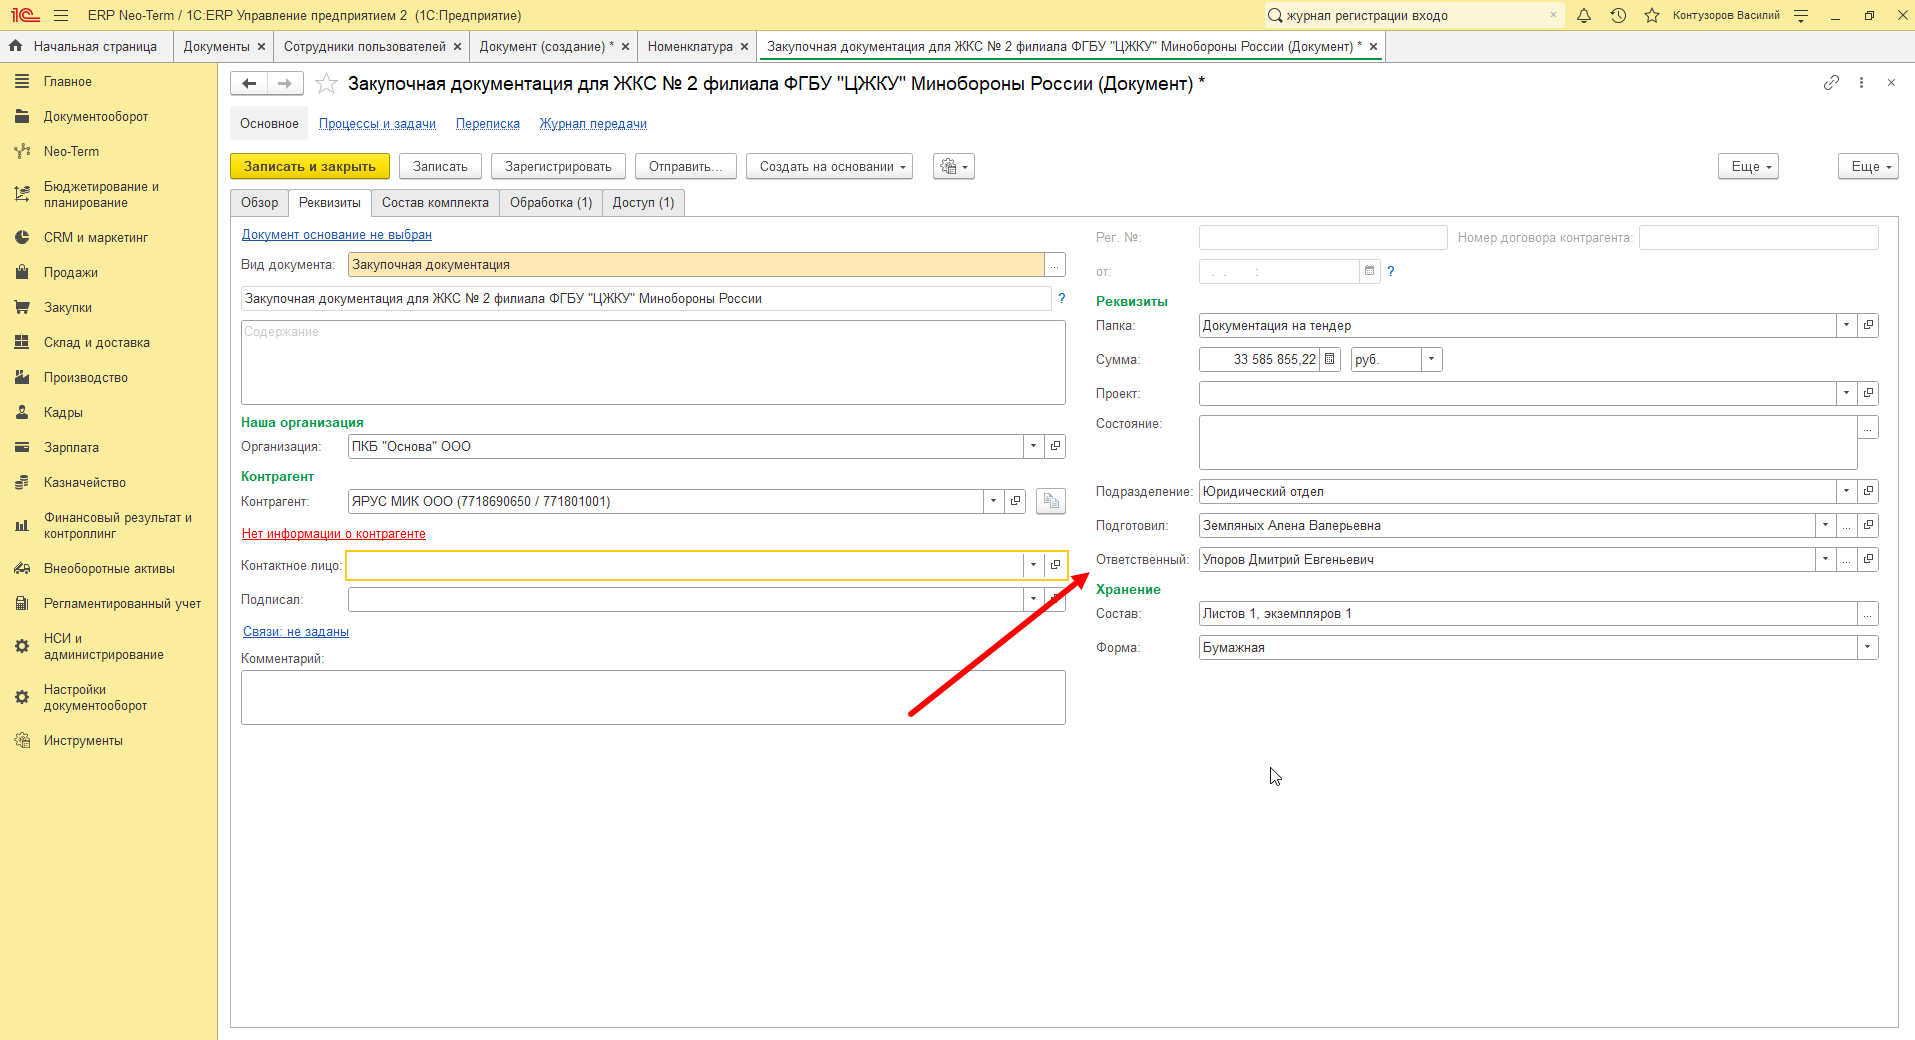The image size is (1915, 1040).
Task: Open calculator for Сумма field
Action: pos(1329,359)
